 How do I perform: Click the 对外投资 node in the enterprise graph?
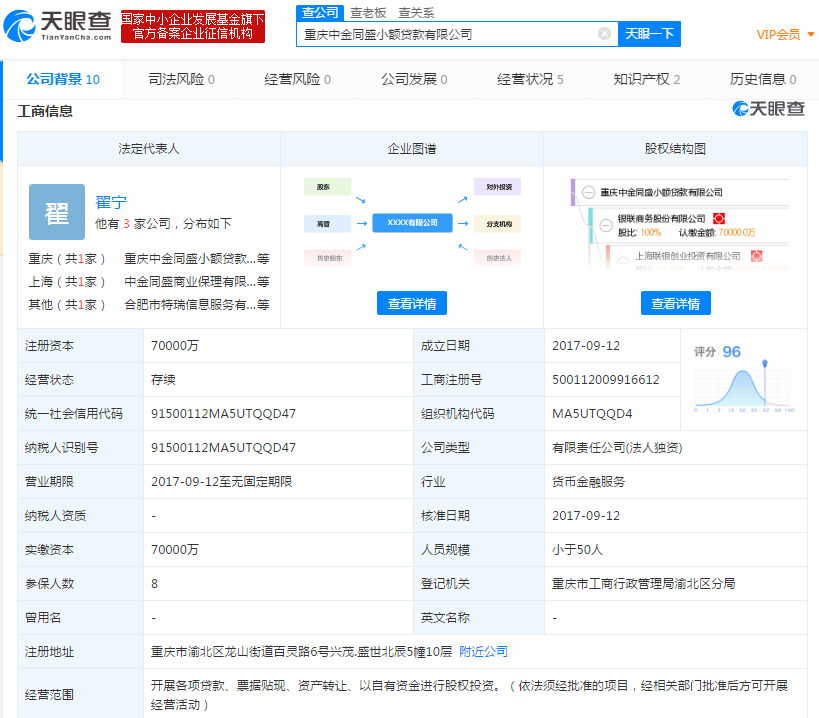497,187
